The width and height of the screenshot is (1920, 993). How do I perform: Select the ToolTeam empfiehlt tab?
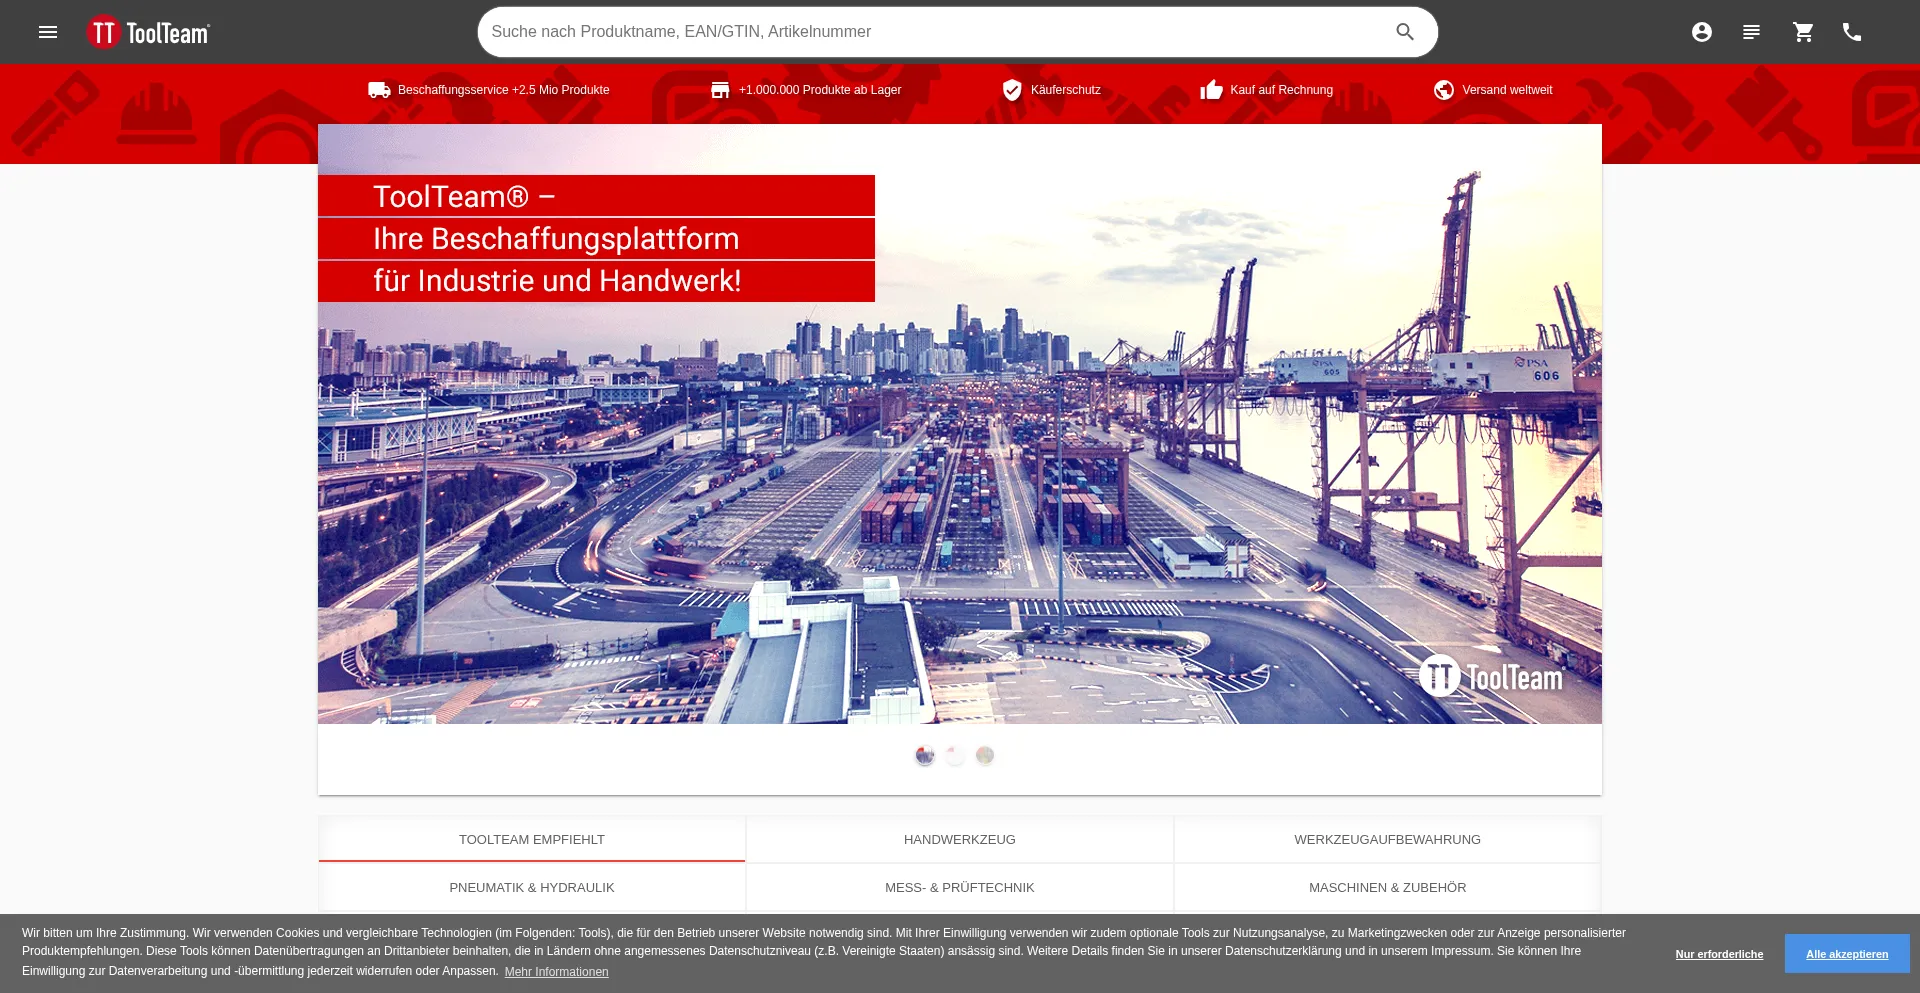[532, 840]
